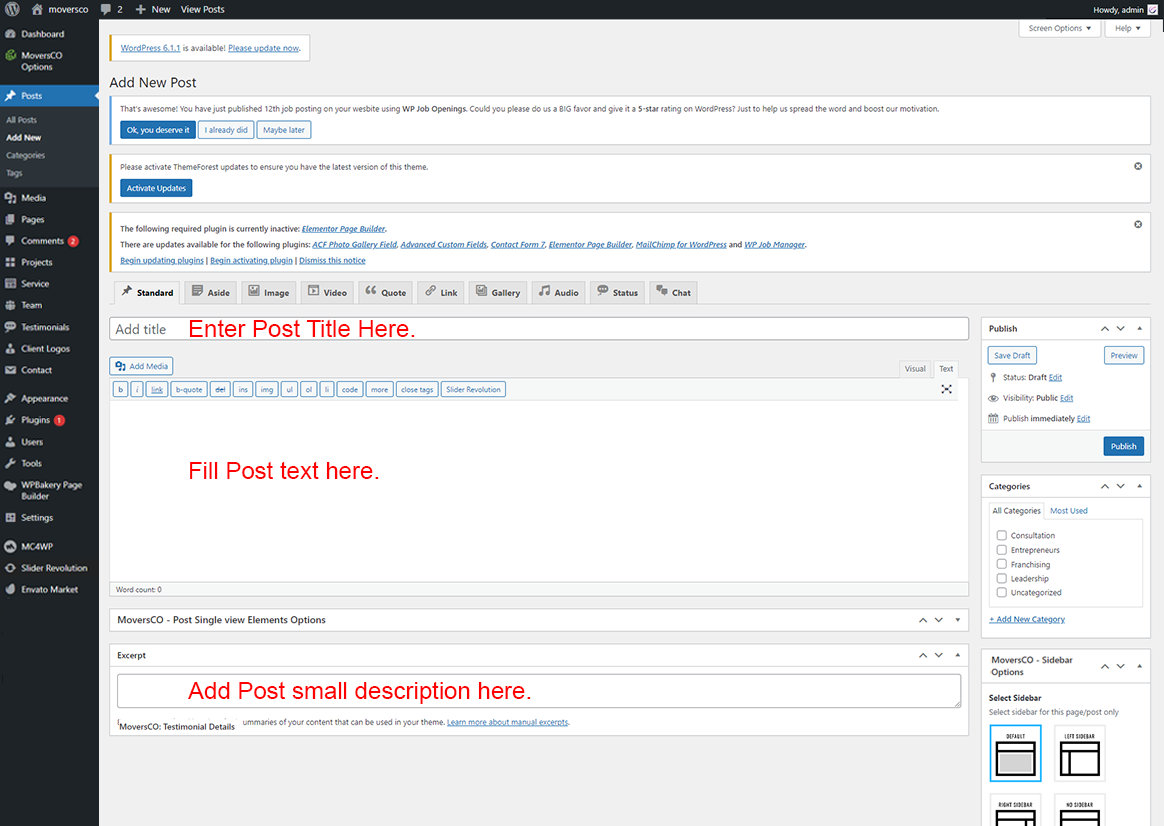The image size is (1164, 826).
Task: Click the Add New Category link
Action: tap(1027, 619)
